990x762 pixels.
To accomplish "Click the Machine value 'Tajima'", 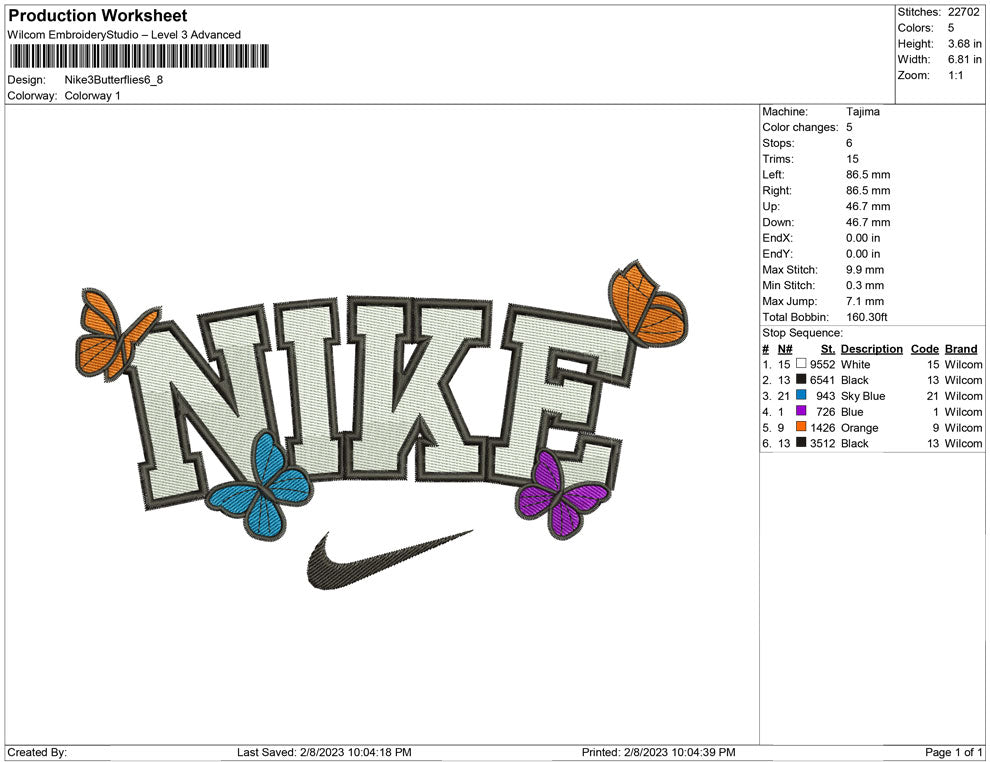I will point(862,111).
